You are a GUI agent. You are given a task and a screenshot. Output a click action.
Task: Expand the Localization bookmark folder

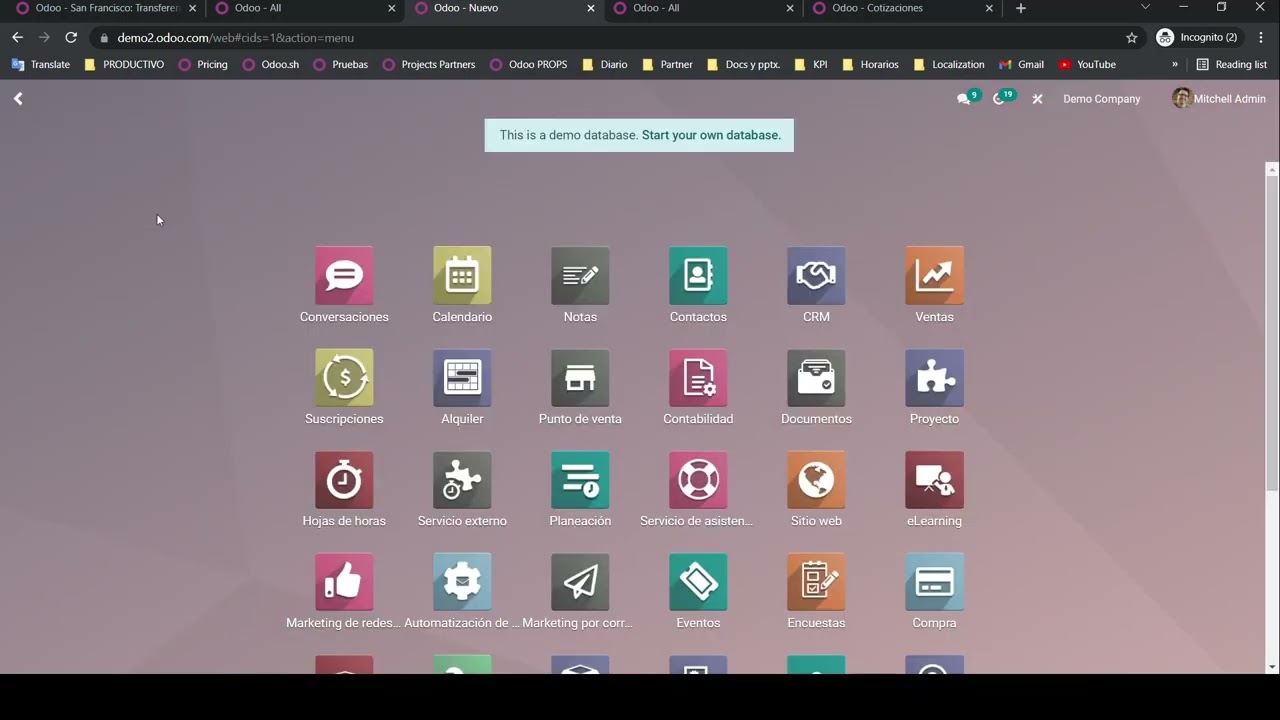[948, 64]
